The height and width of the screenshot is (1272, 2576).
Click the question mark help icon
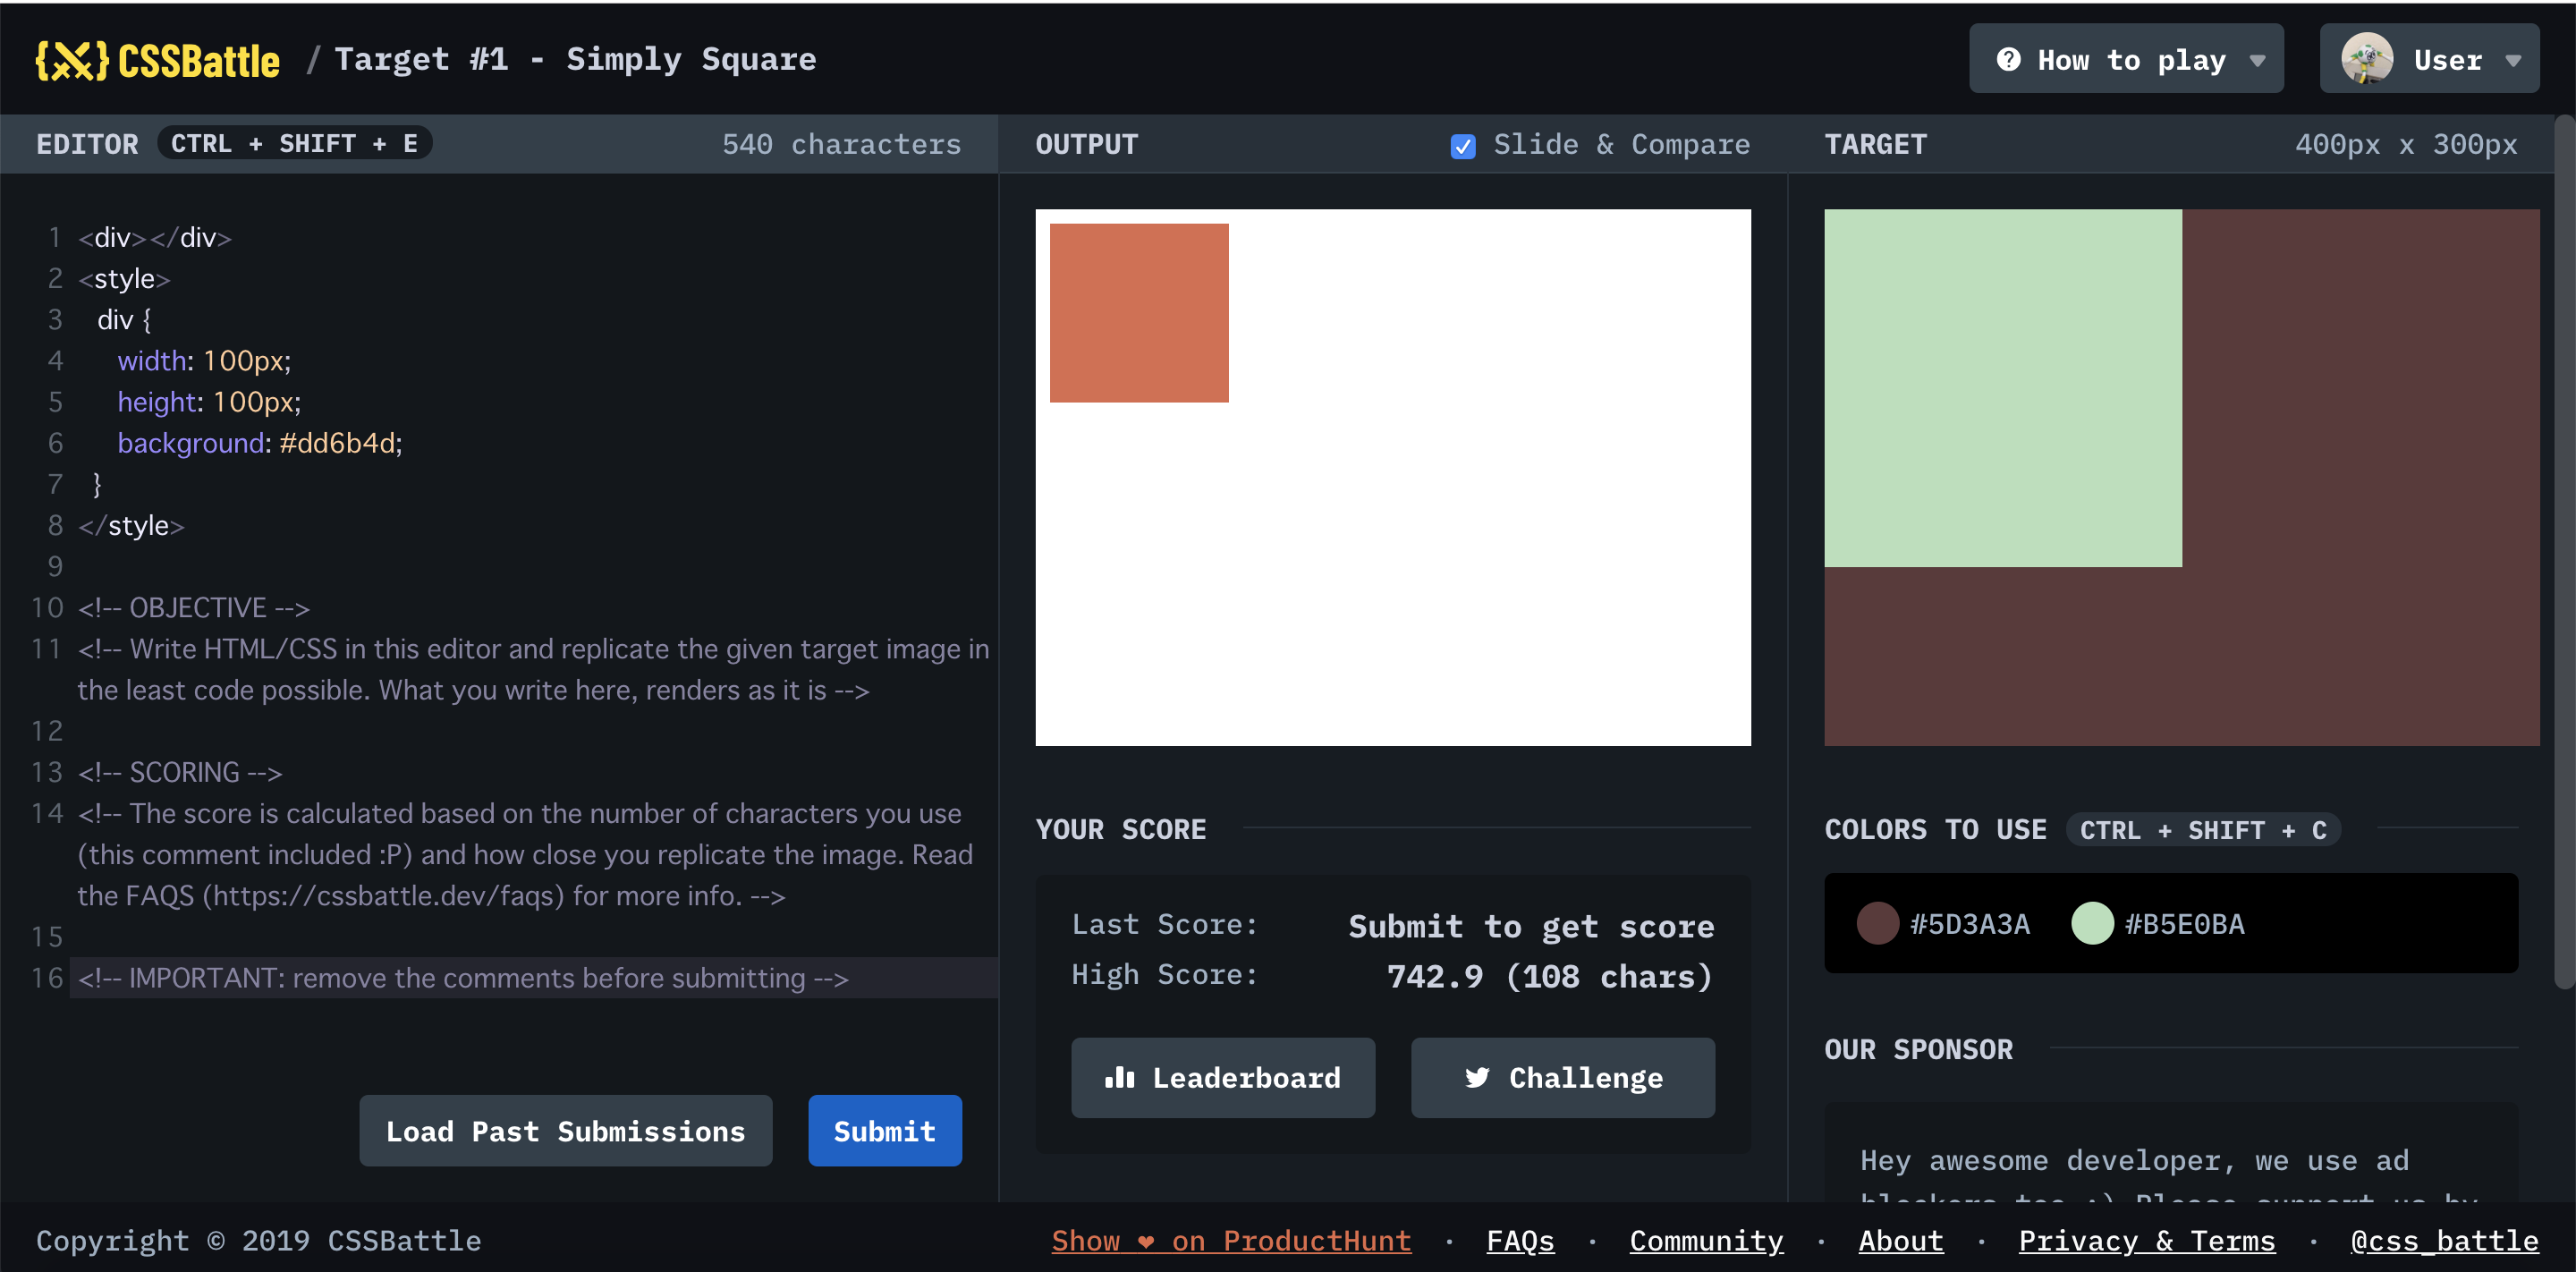coord(2008,60)
